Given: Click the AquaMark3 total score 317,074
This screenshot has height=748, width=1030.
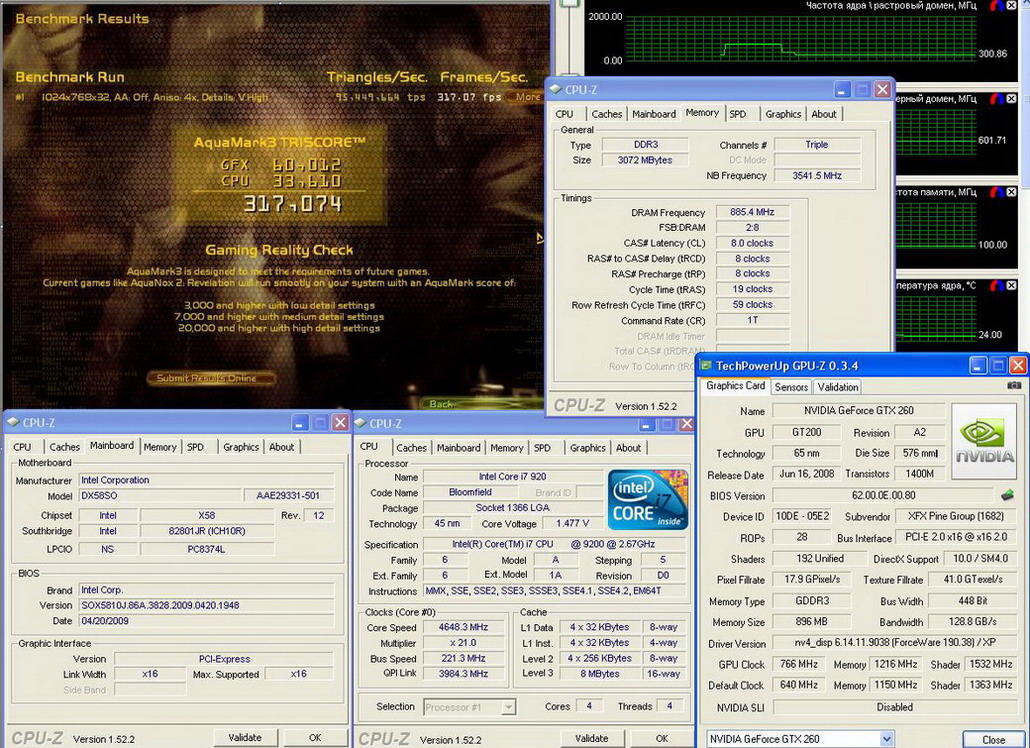Looking at the screenshot, I should 293,204.
